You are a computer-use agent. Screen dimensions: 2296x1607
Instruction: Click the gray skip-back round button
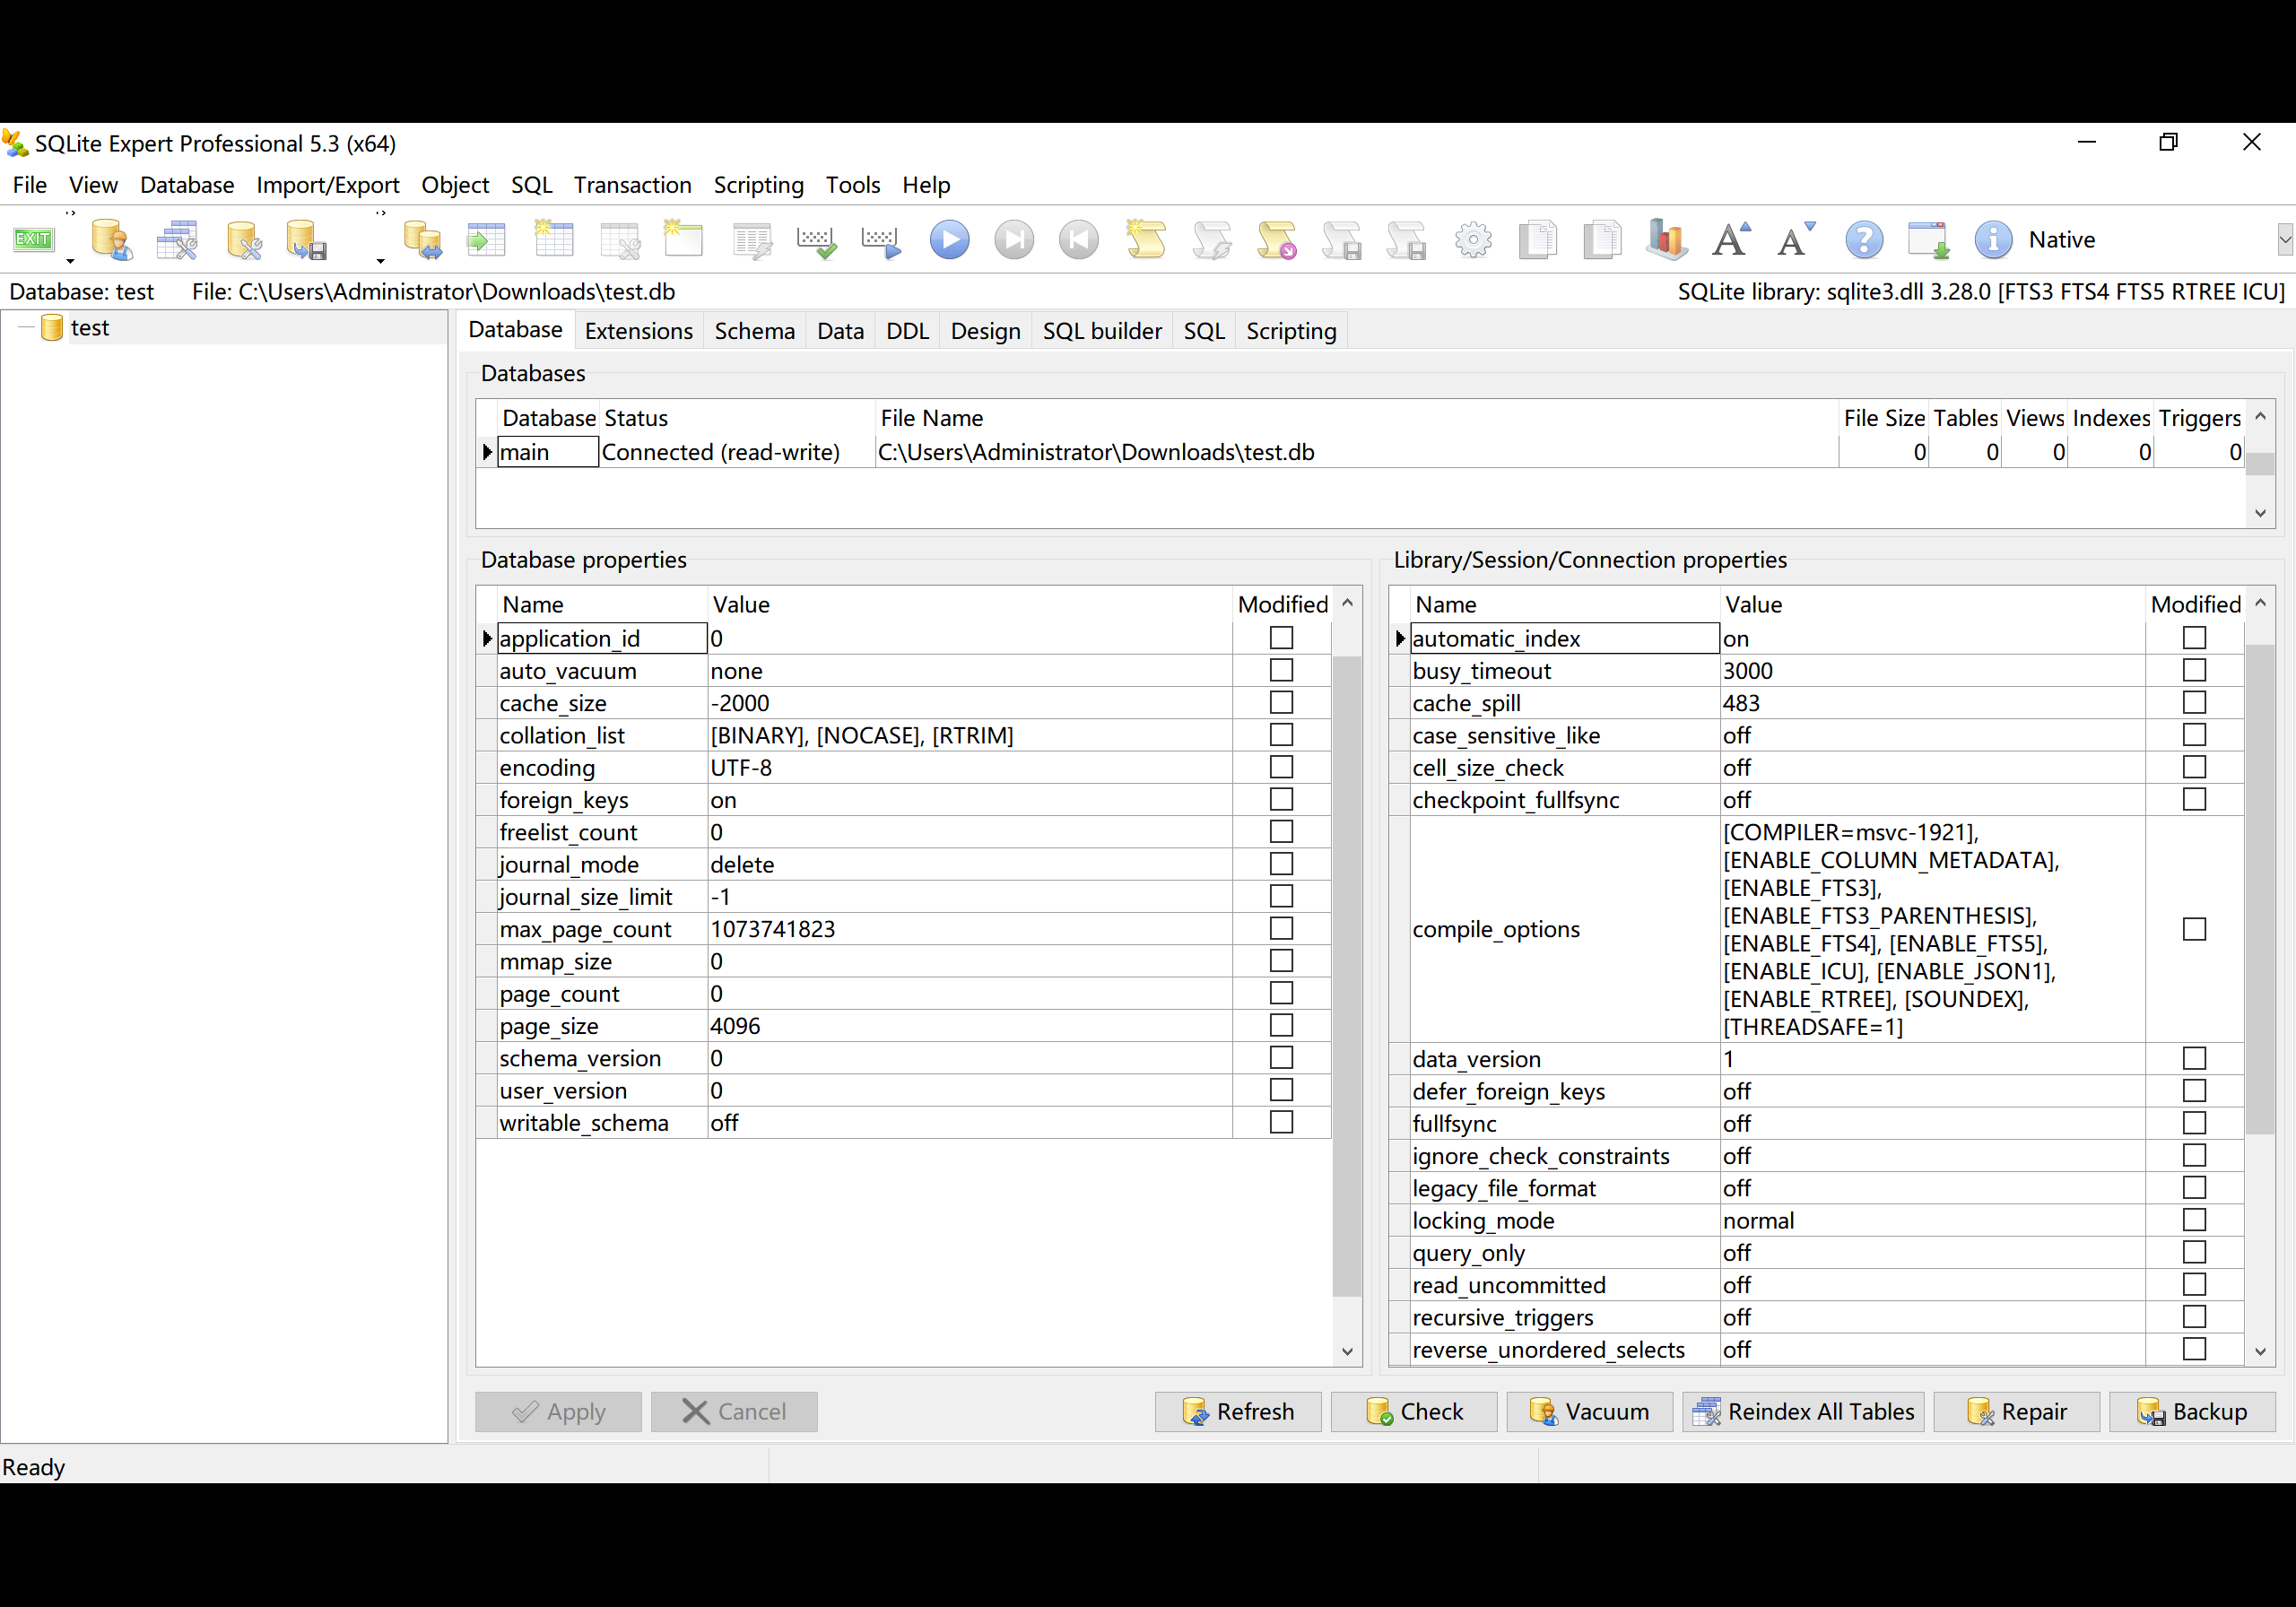1079,240
